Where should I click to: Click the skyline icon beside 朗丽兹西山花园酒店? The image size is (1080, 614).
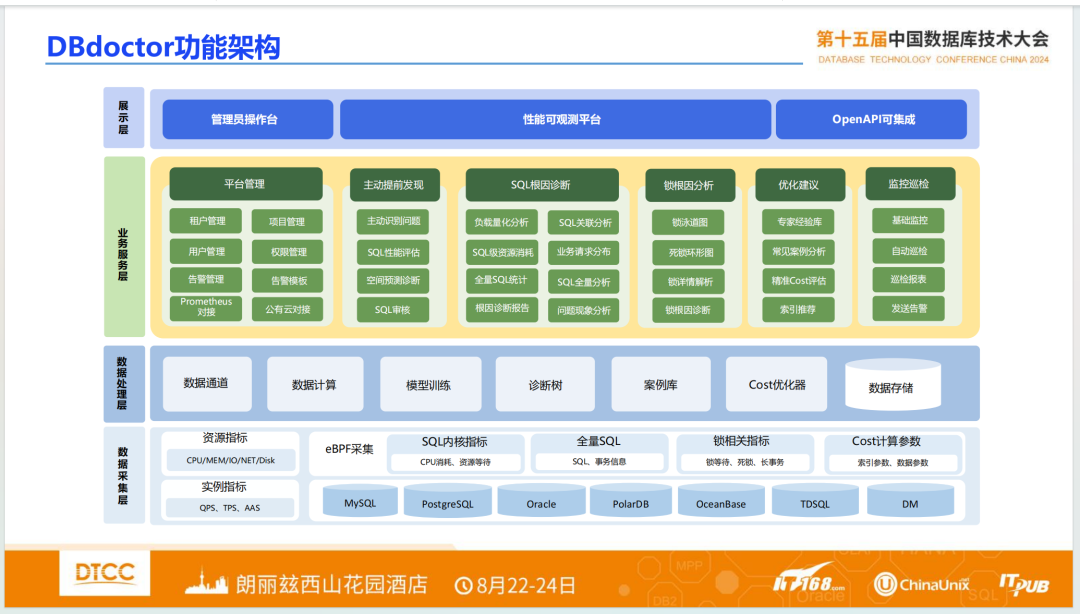206,582
